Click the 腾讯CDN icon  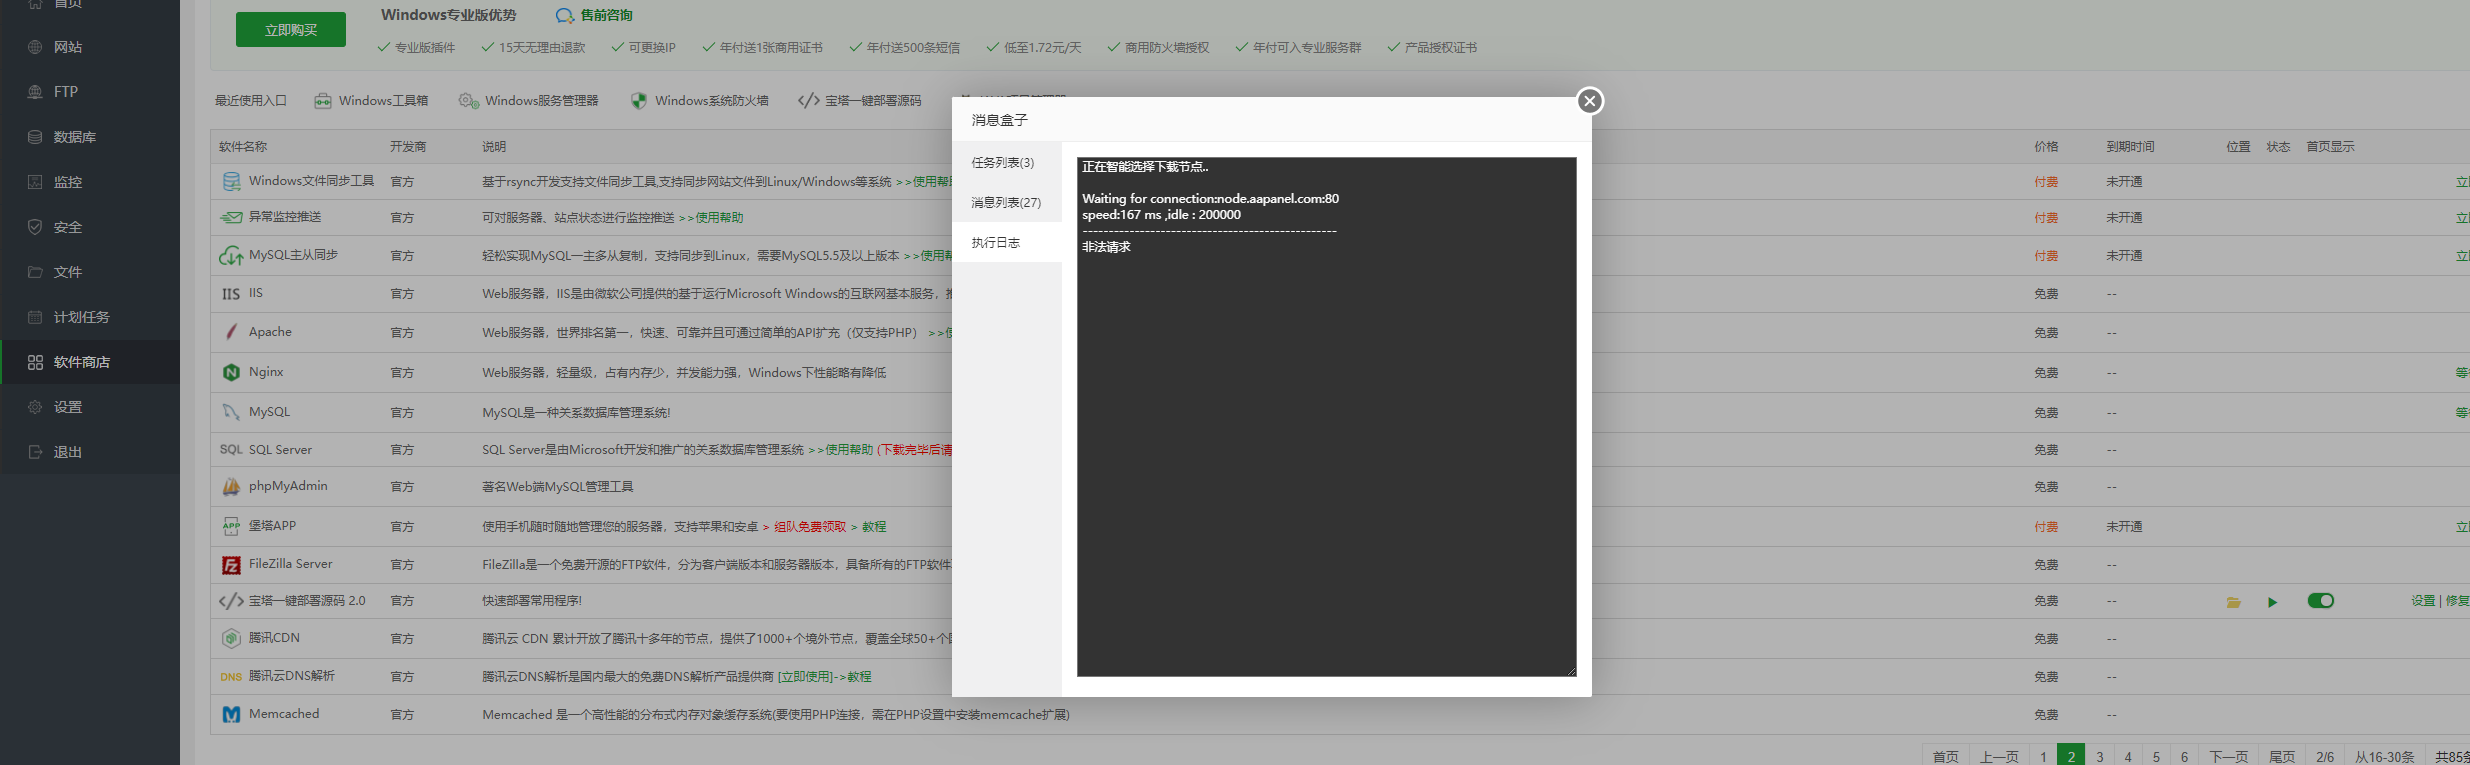point(231,638)
